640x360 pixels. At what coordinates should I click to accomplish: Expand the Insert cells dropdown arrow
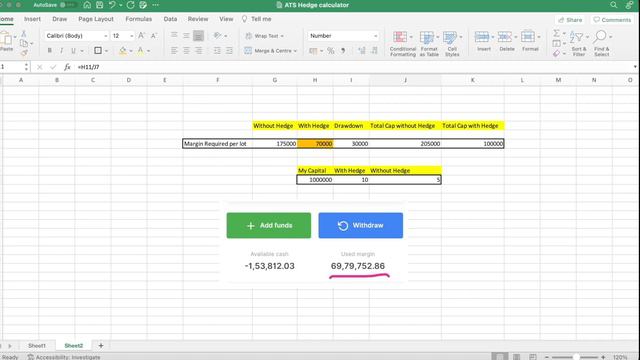tap(493, 37)
